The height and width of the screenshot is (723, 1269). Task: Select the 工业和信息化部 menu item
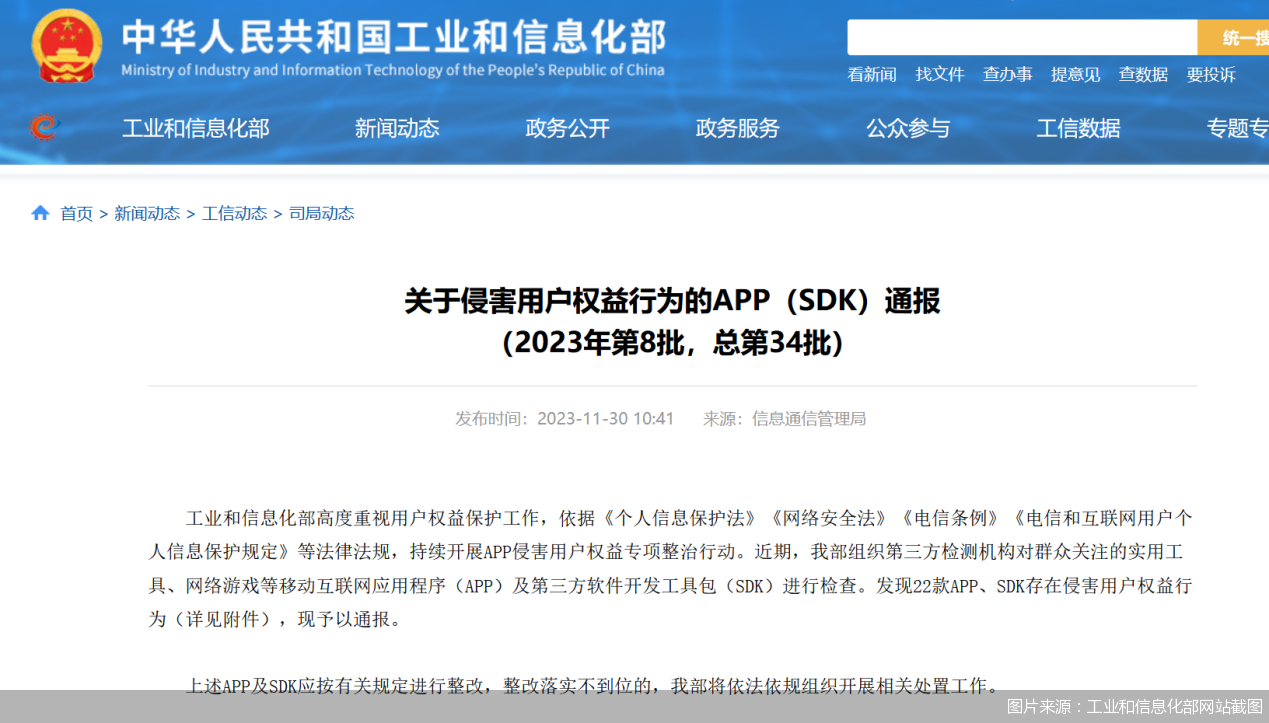(x=196, y=128)
